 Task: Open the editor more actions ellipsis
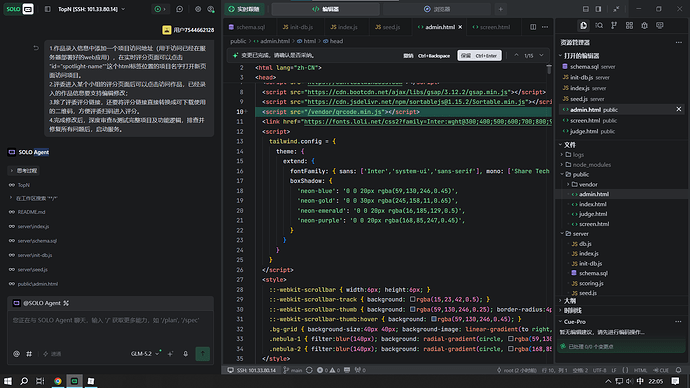(545, 27)
